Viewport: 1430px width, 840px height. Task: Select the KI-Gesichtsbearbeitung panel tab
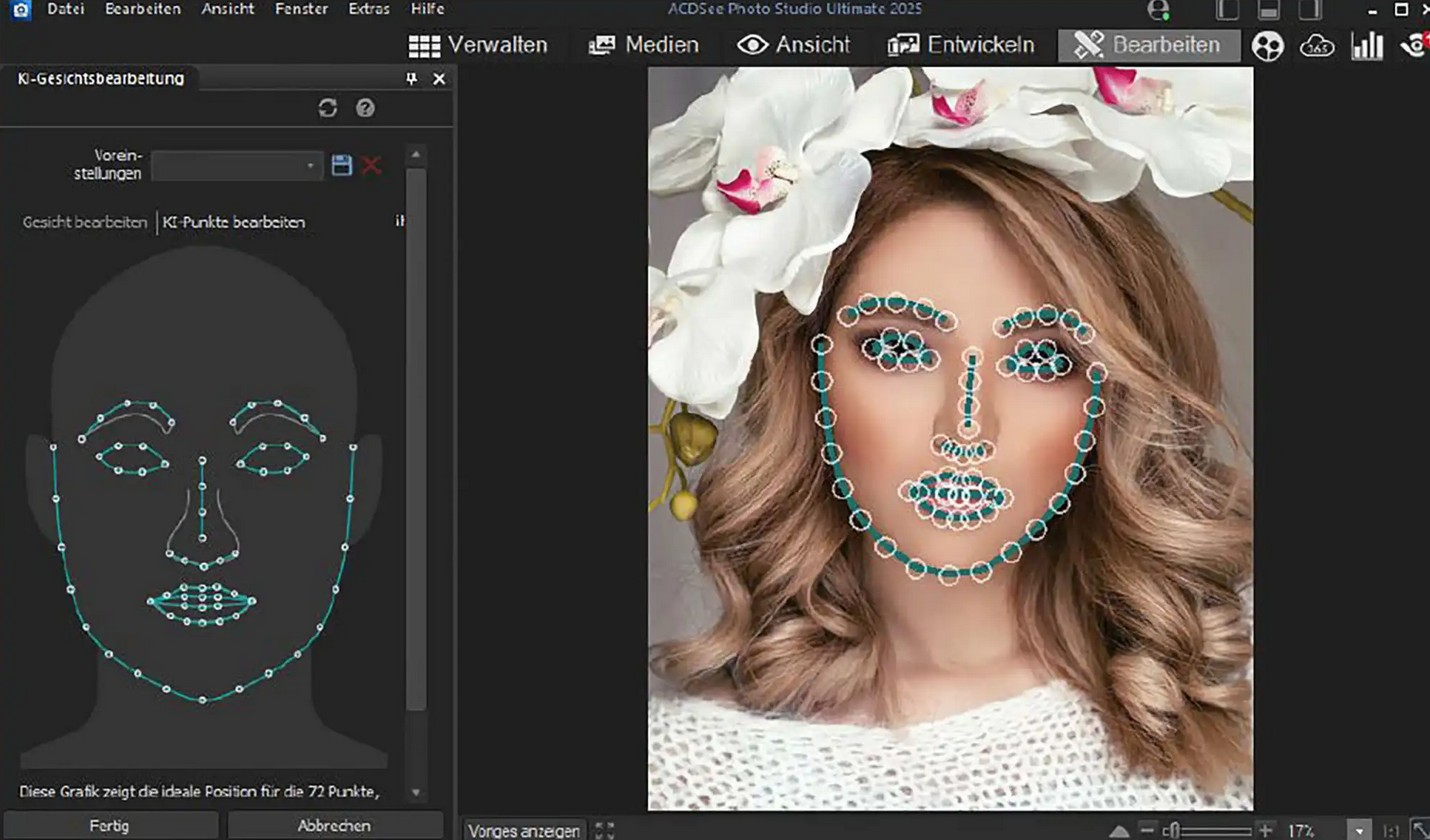[101, 78]
